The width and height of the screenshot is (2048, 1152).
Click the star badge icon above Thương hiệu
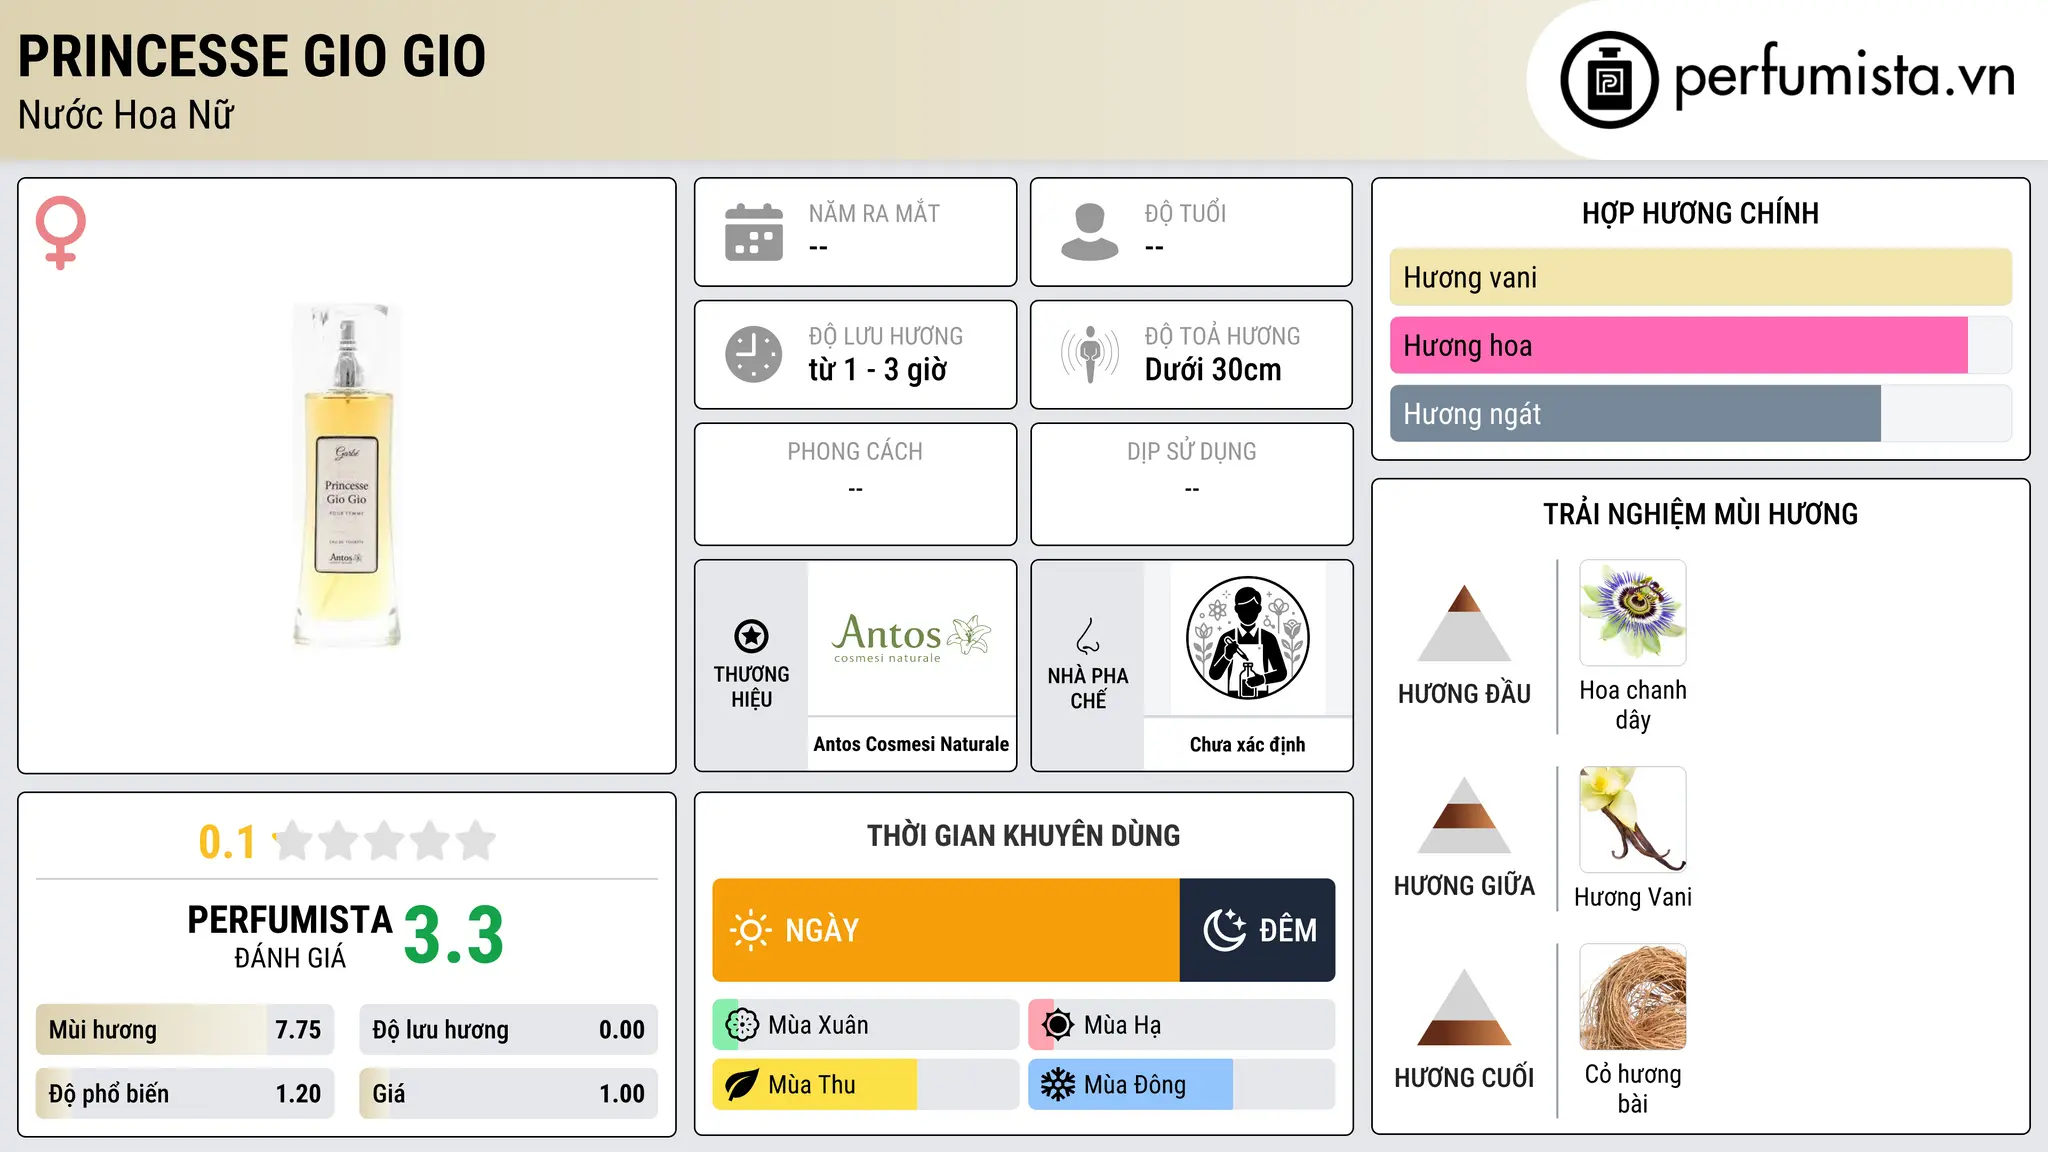[751, 636]
